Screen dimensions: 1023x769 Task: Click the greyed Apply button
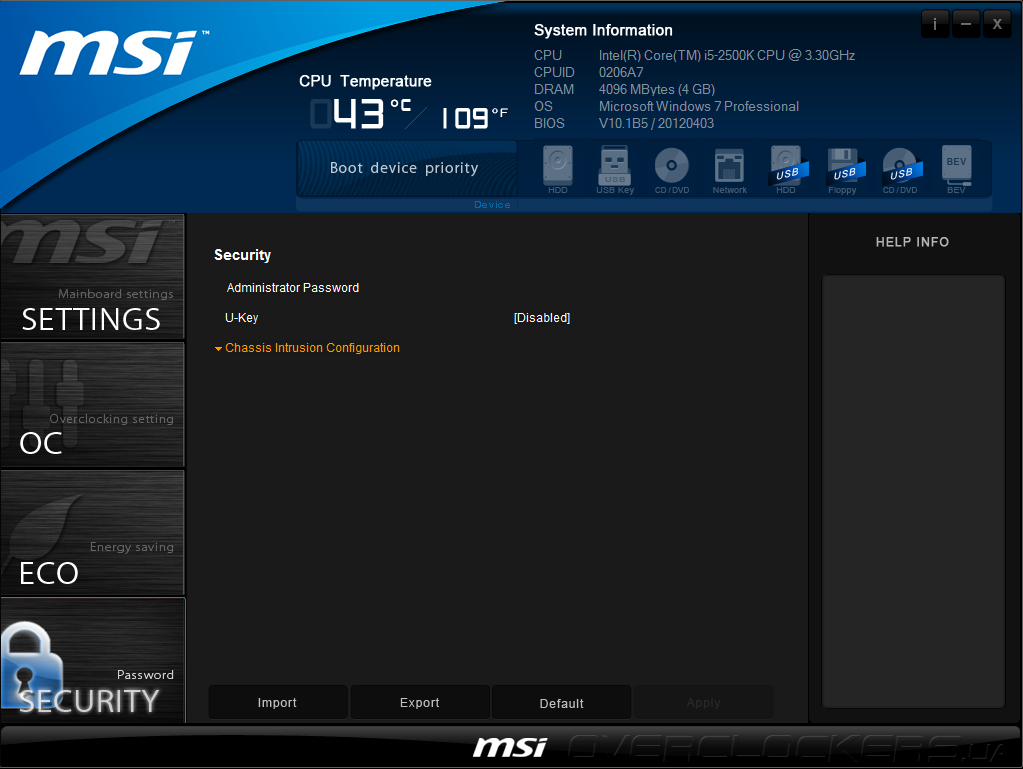point(703,702)
